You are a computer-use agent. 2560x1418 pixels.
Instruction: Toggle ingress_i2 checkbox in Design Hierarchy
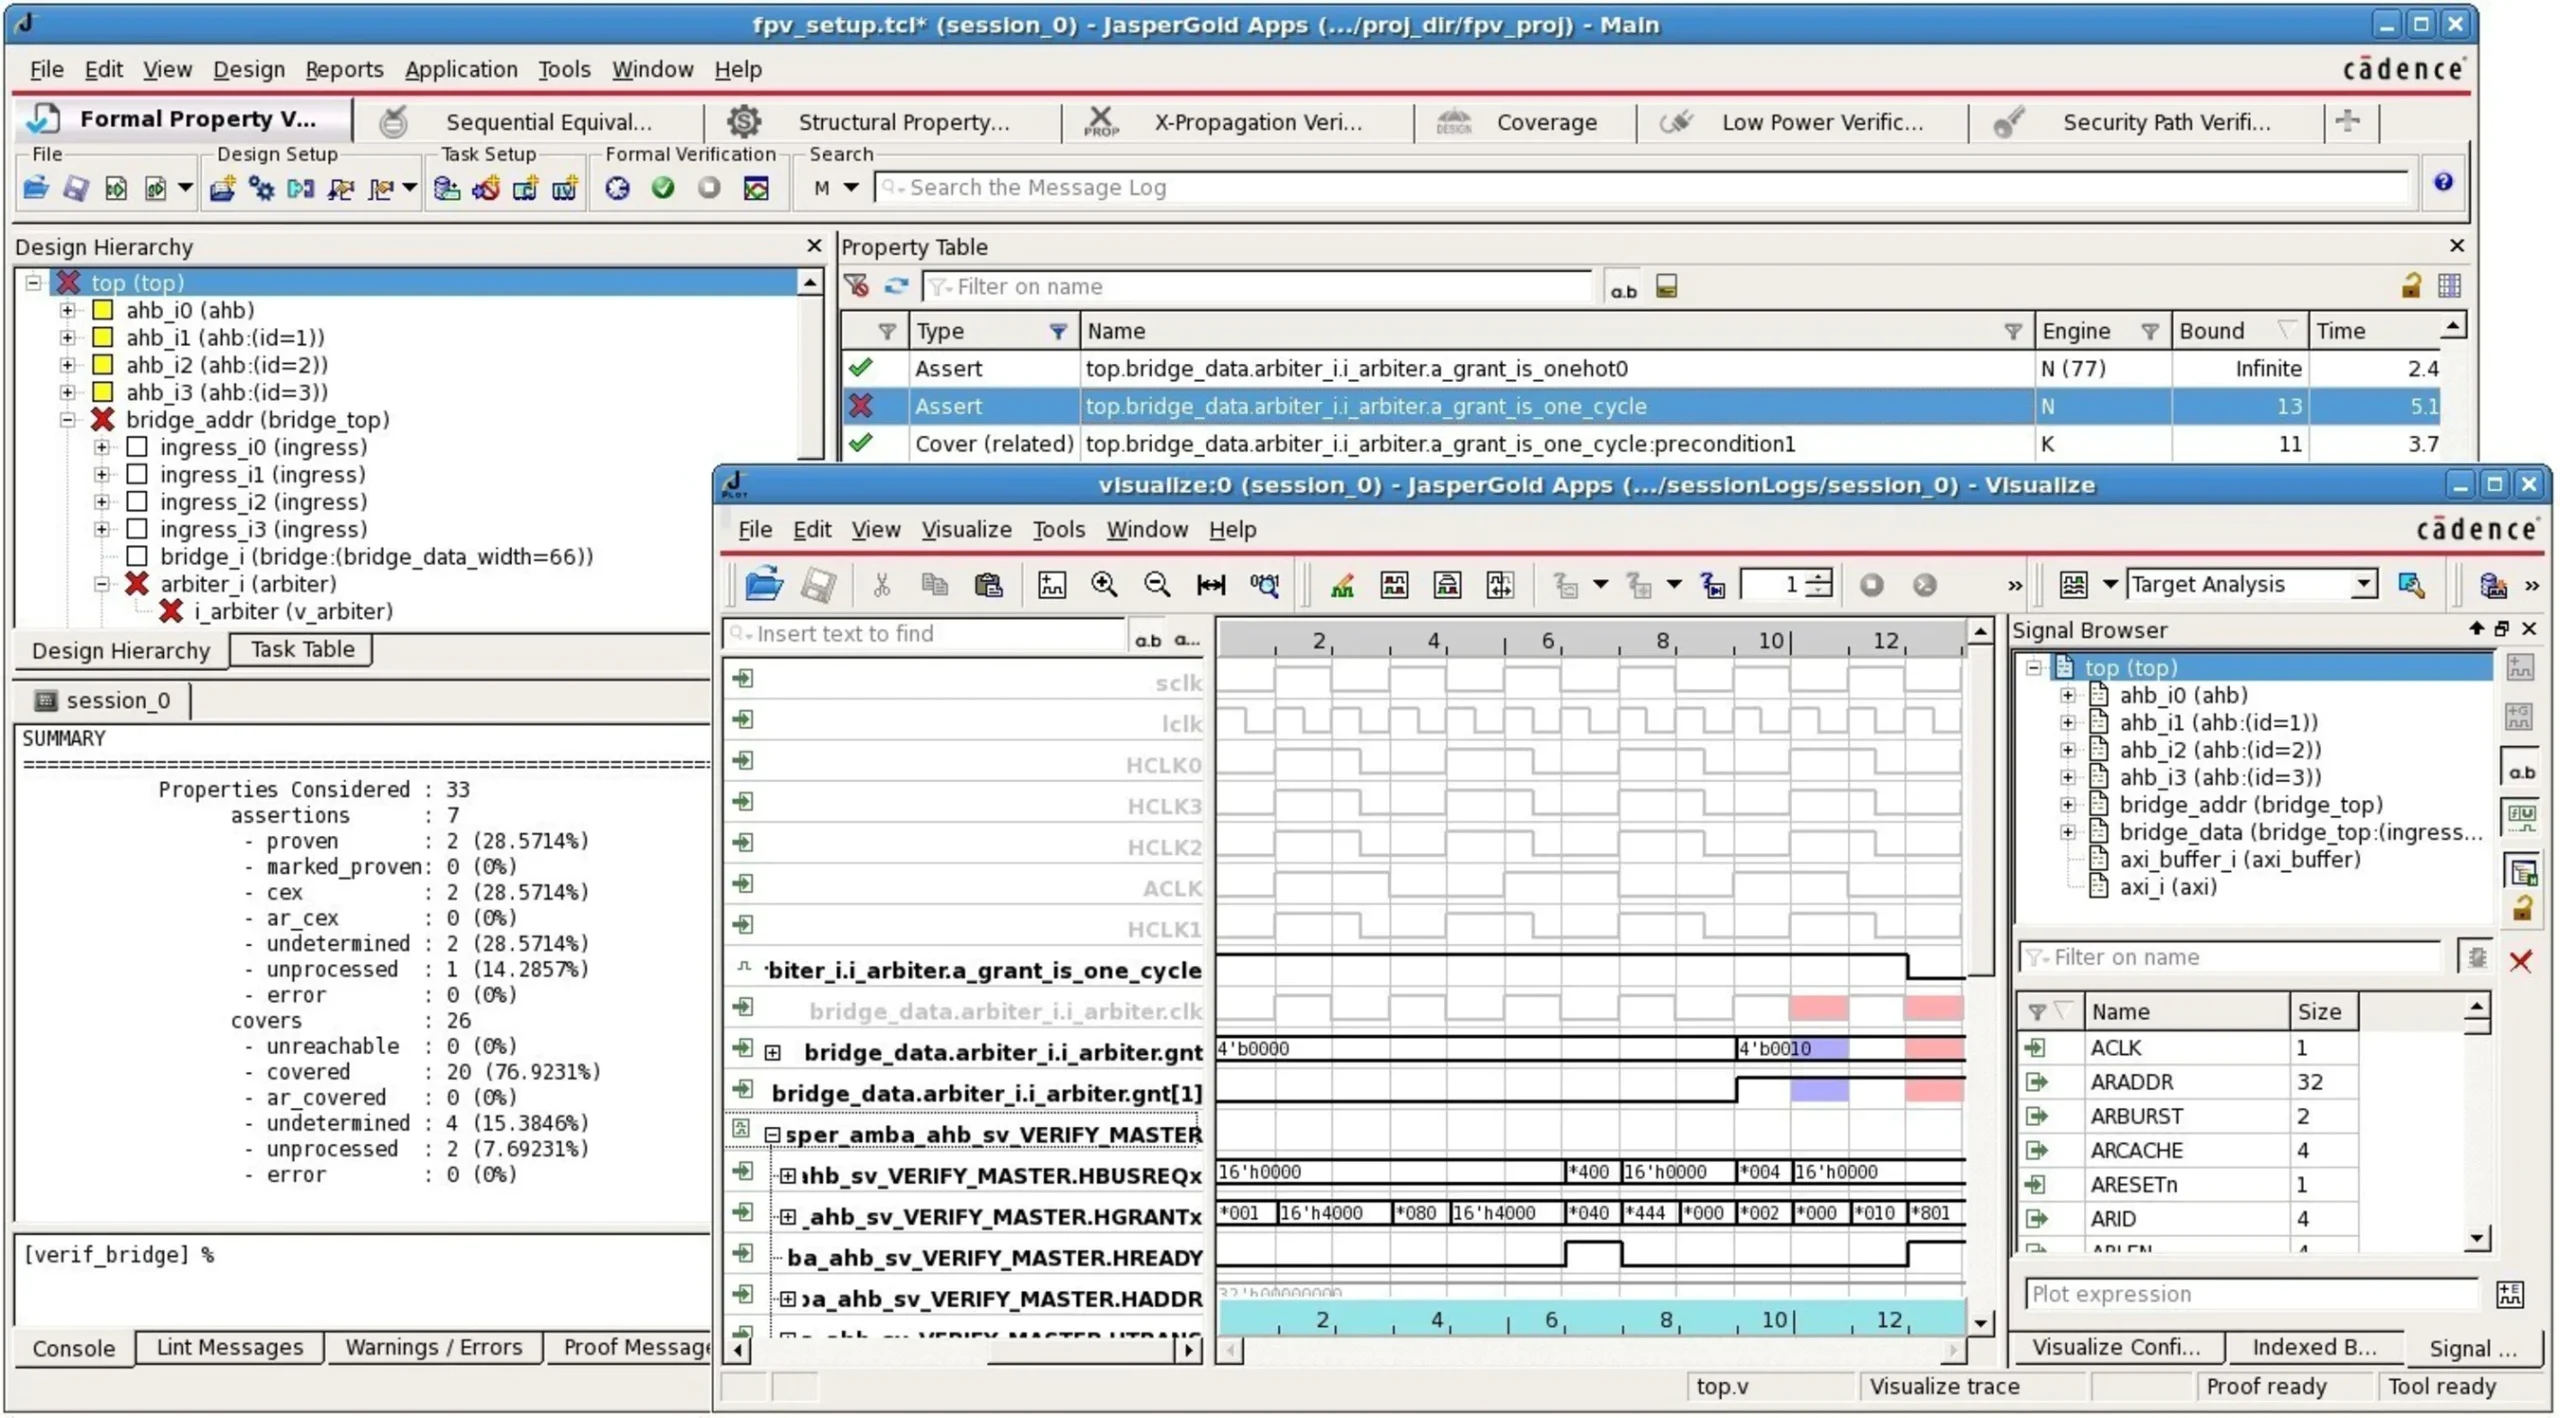coord(137,502)
